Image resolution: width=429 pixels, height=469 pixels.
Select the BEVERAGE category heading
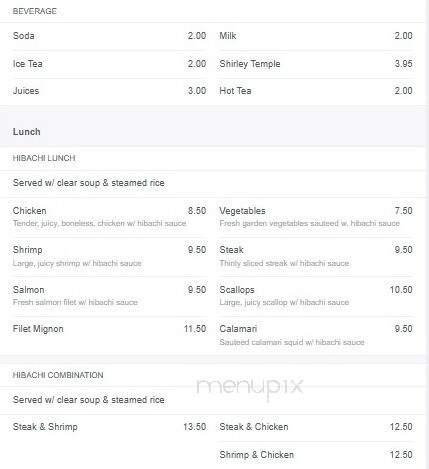tap(35, 11)
